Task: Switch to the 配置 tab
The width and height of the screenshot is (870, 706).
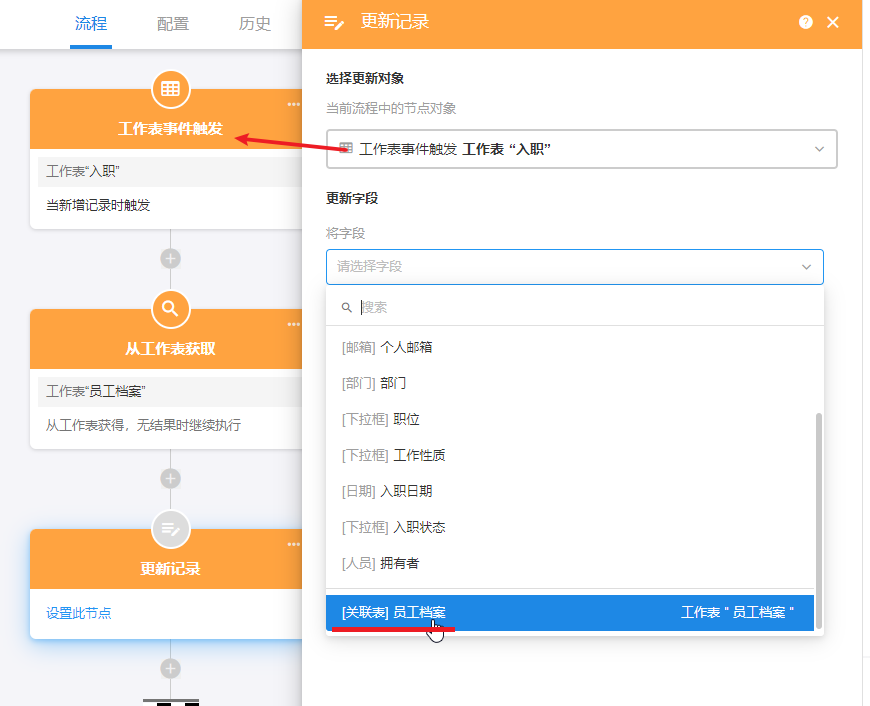Action: (173, 24)
